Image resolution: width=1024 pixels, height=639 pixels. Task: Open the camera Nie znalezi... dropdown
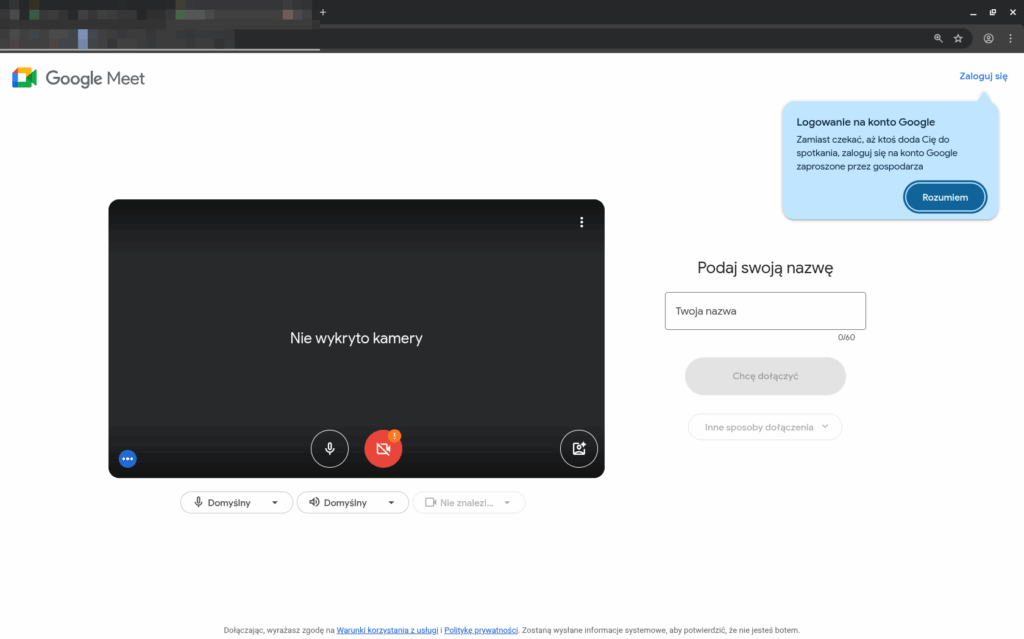tap(468, 502)
